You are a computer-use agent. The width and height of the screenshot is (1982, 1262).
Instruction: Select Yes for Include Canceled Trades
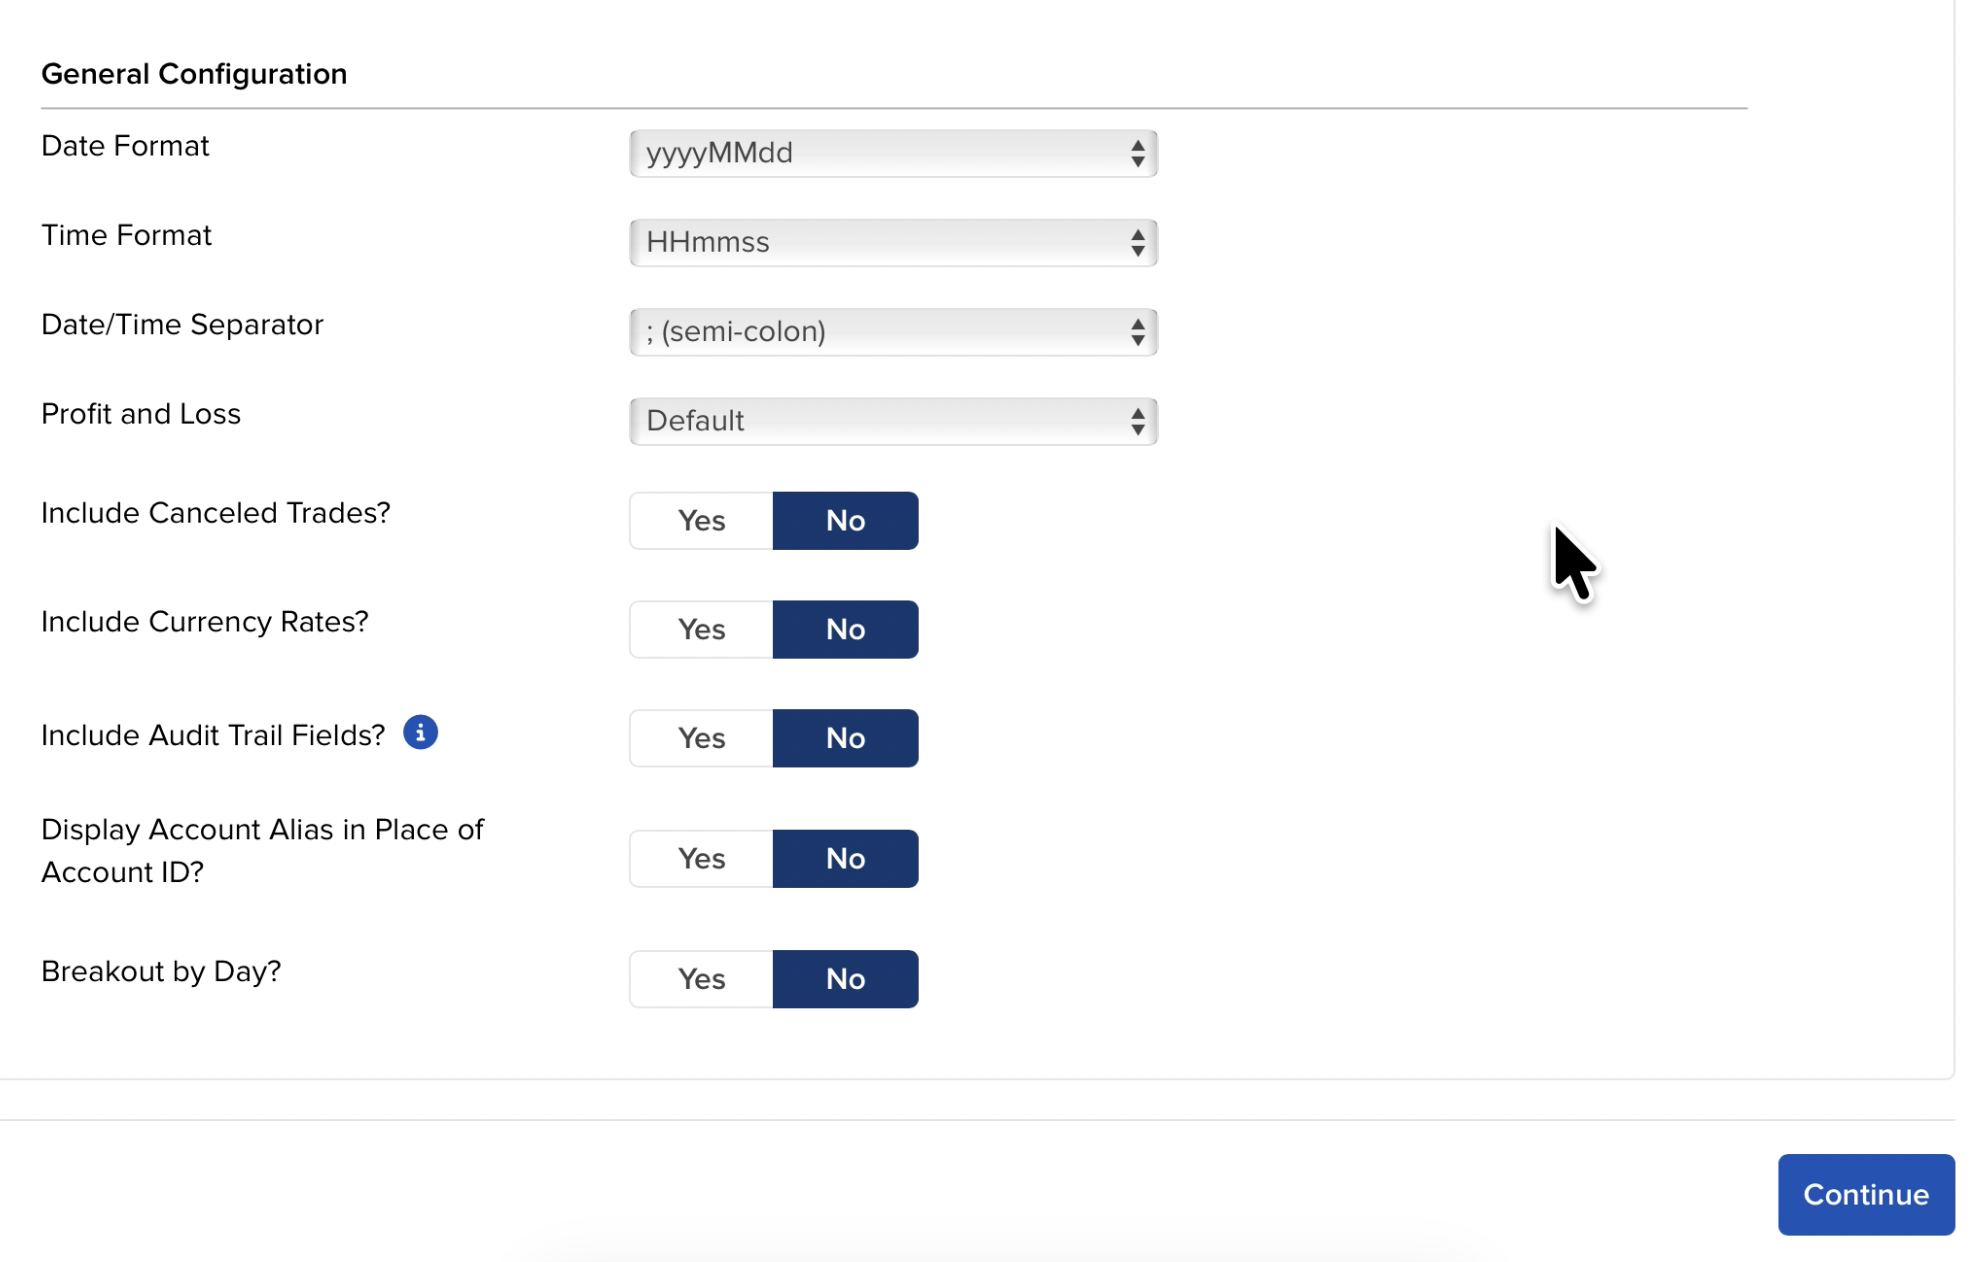(x=701, y=520)
